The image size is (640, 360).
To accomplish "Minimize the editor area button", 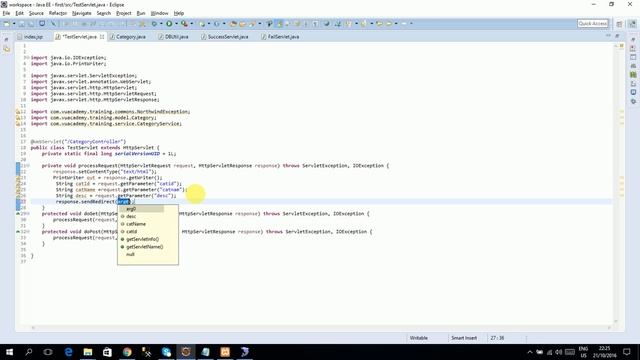I will [x=609, y=36].
